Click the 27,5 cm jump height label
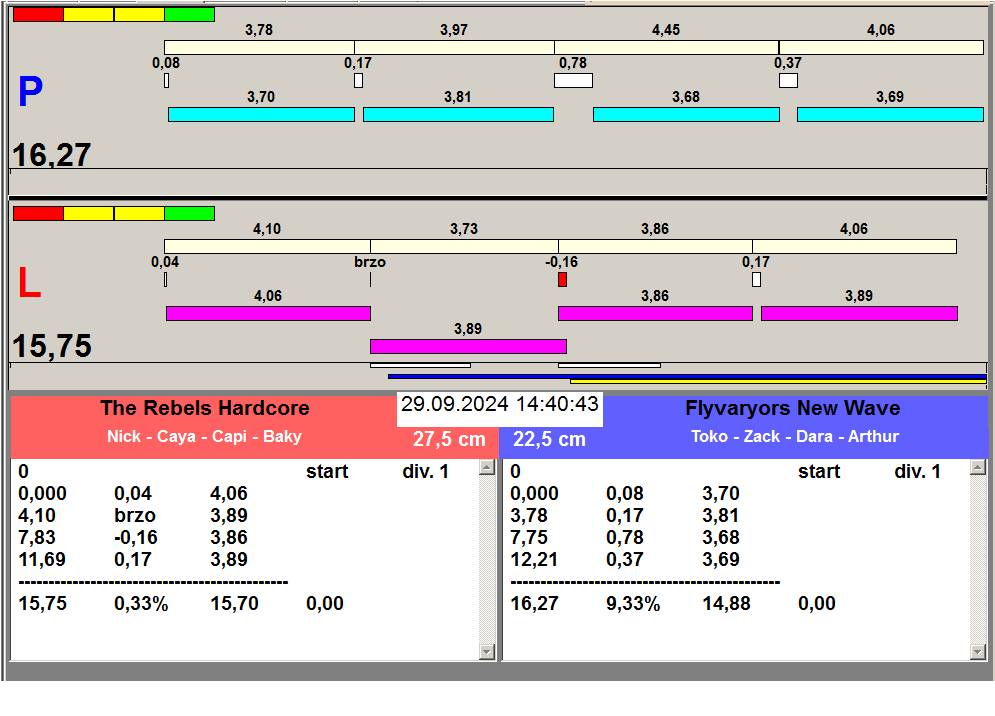 pos(449,439)
